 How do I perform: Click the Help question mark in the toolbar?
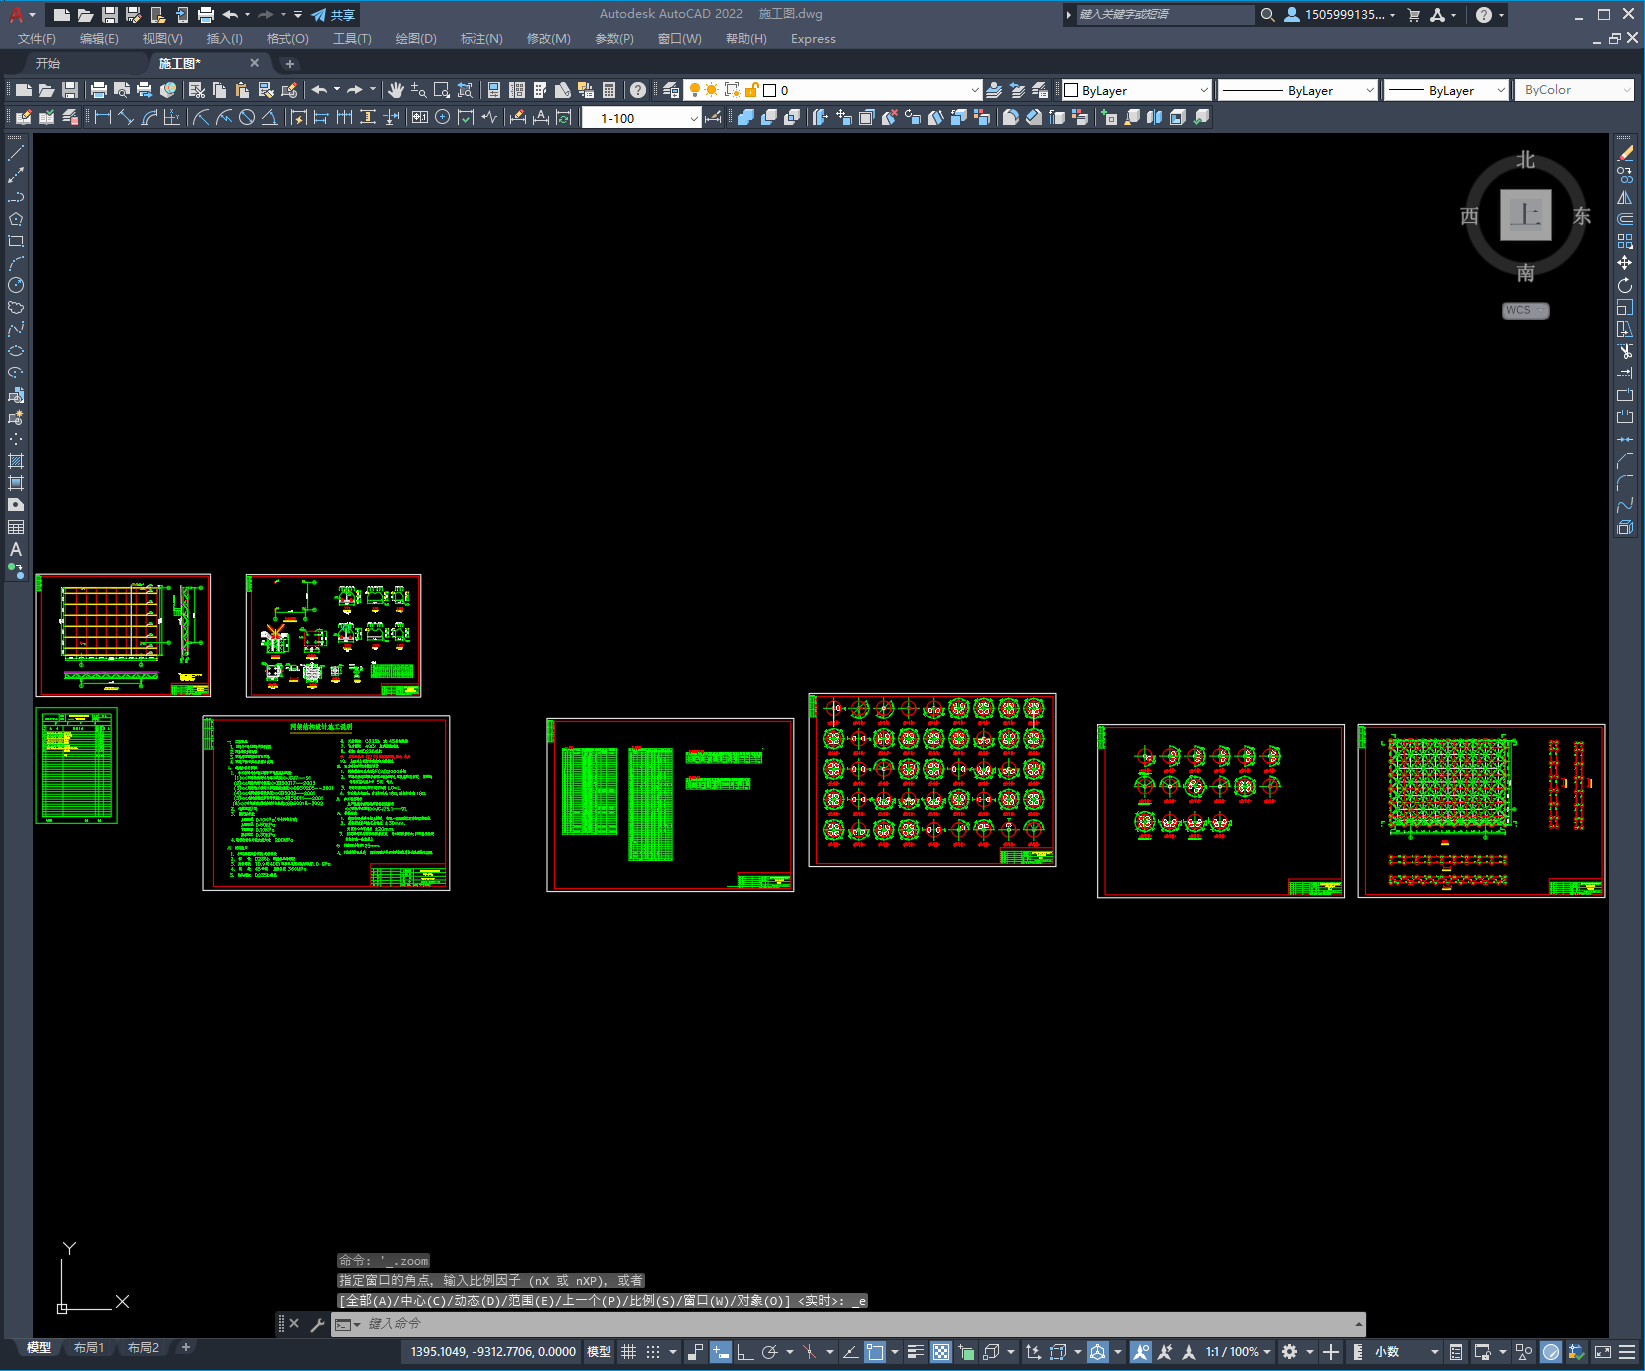point(638,90)
